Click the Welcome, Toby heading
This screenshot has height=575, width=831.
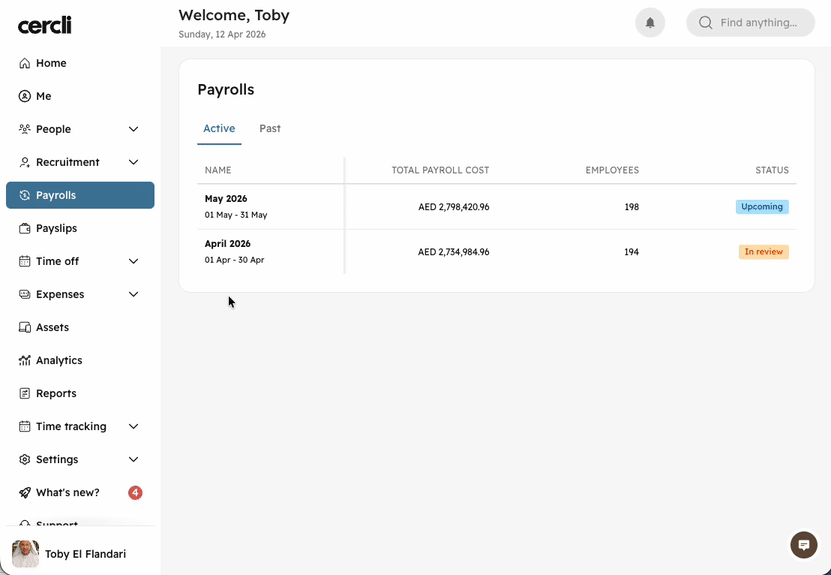pos(234,15)
